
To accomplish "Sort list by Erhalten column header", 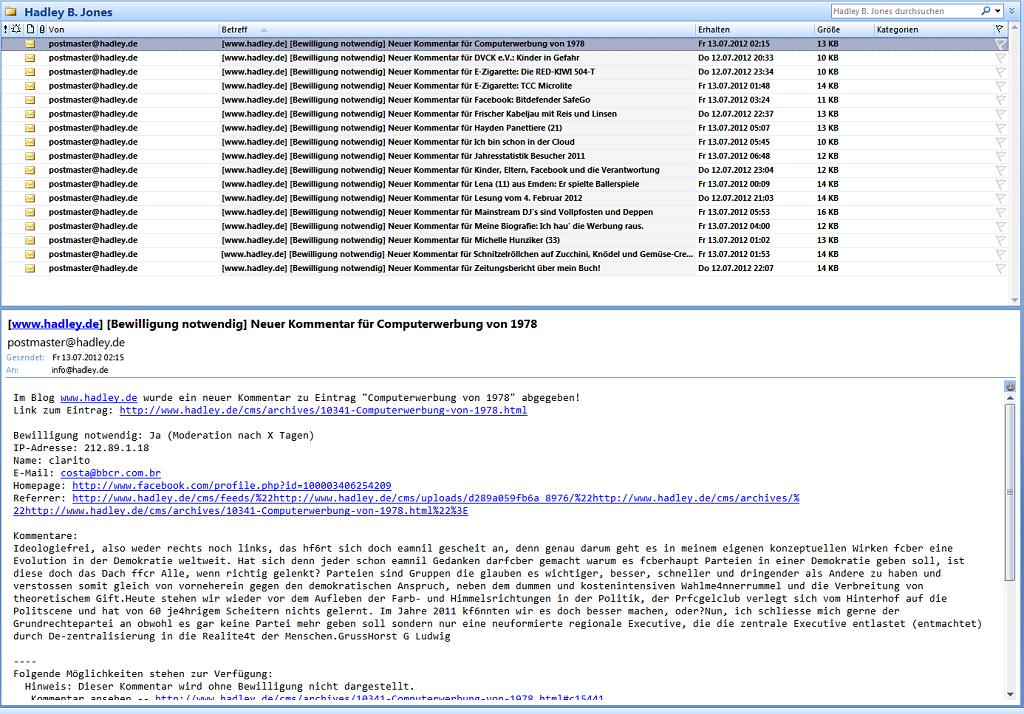I will (x=714, y=30).
